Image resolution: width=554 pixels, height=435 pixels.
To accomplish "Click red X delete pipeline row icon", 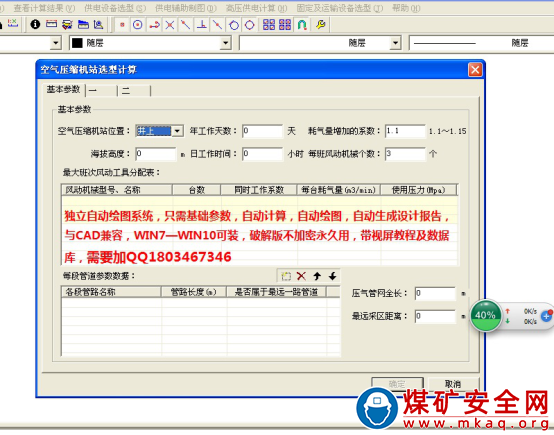I will (301, 276).
